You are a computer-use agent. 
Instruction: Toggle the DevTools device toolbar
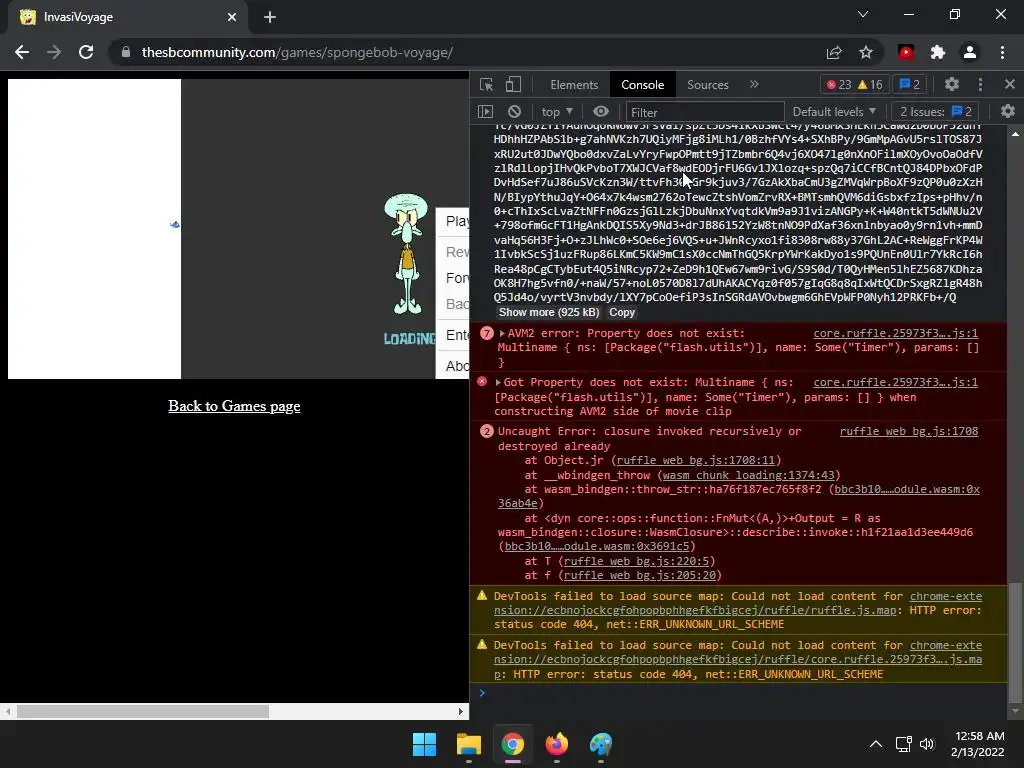click(513, 84)
